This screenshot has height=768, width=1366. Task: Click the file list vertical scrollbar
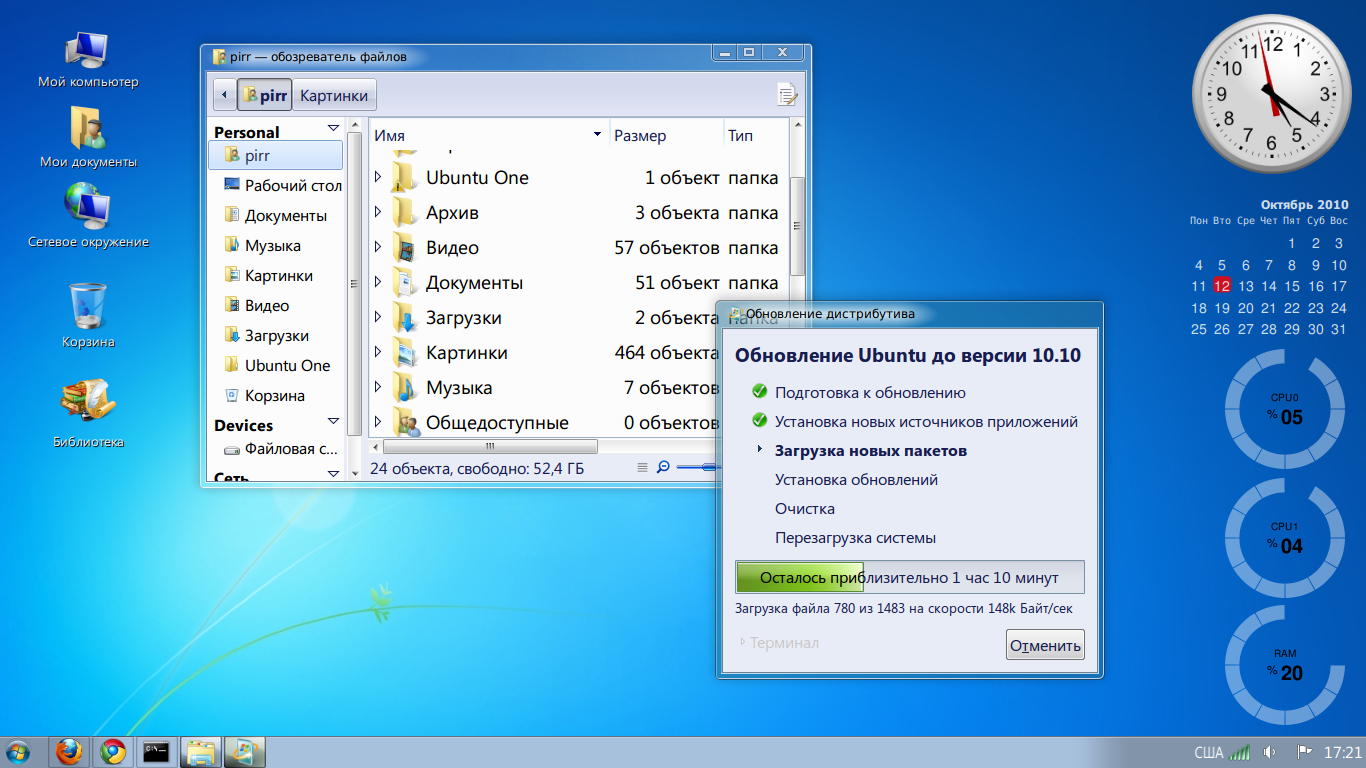tap(797, 226)
